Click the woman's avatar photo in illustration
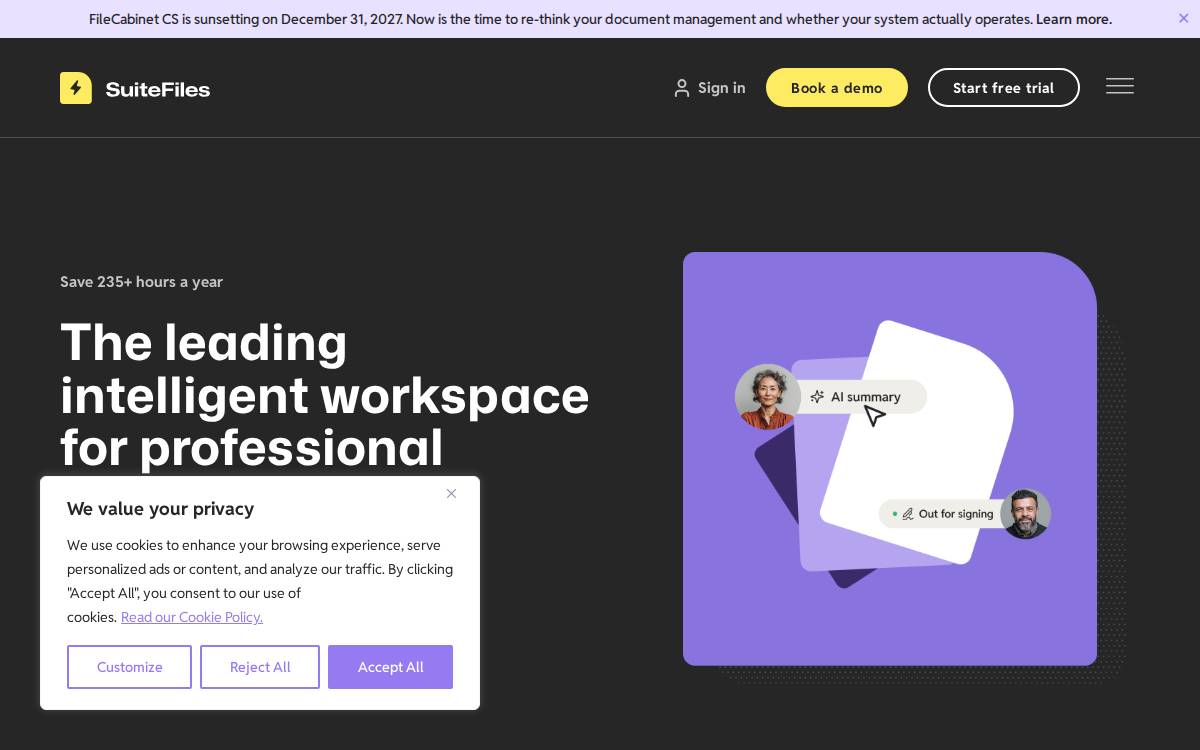This screenshot has height=750, width=1200. 768,396
